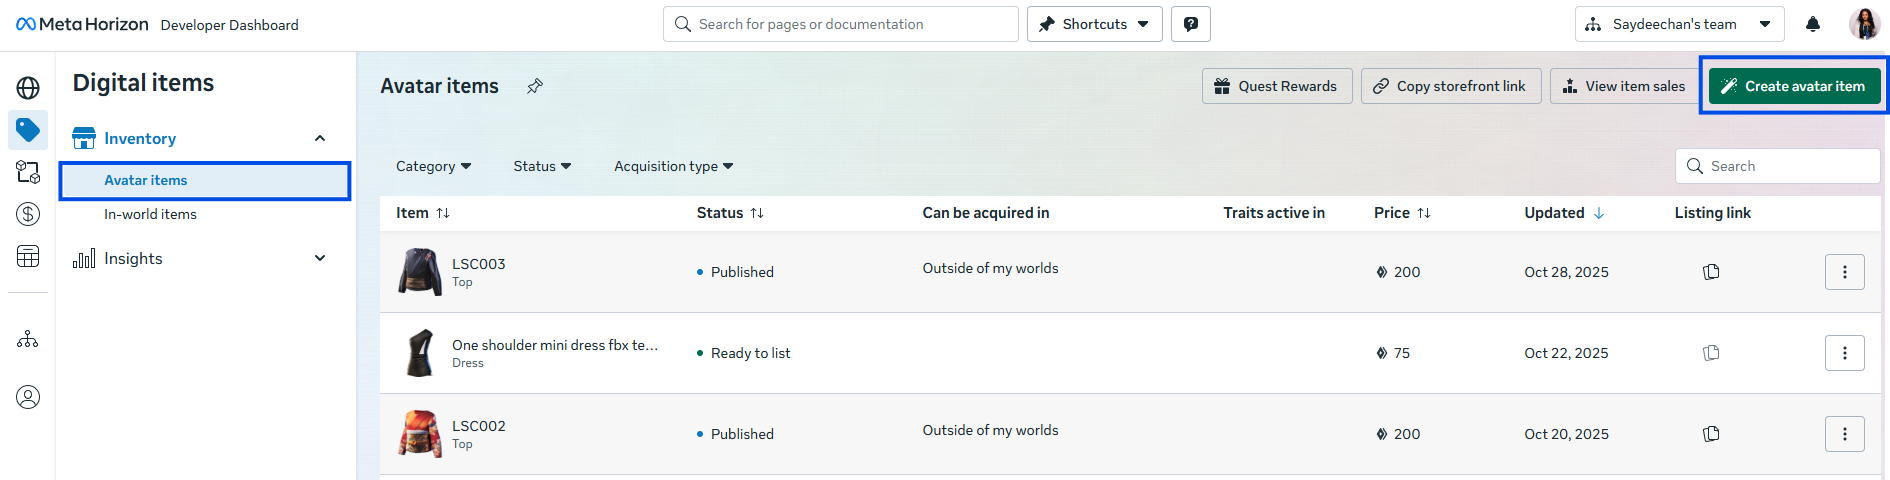Pin the Avatar items page

coord(535,86)
